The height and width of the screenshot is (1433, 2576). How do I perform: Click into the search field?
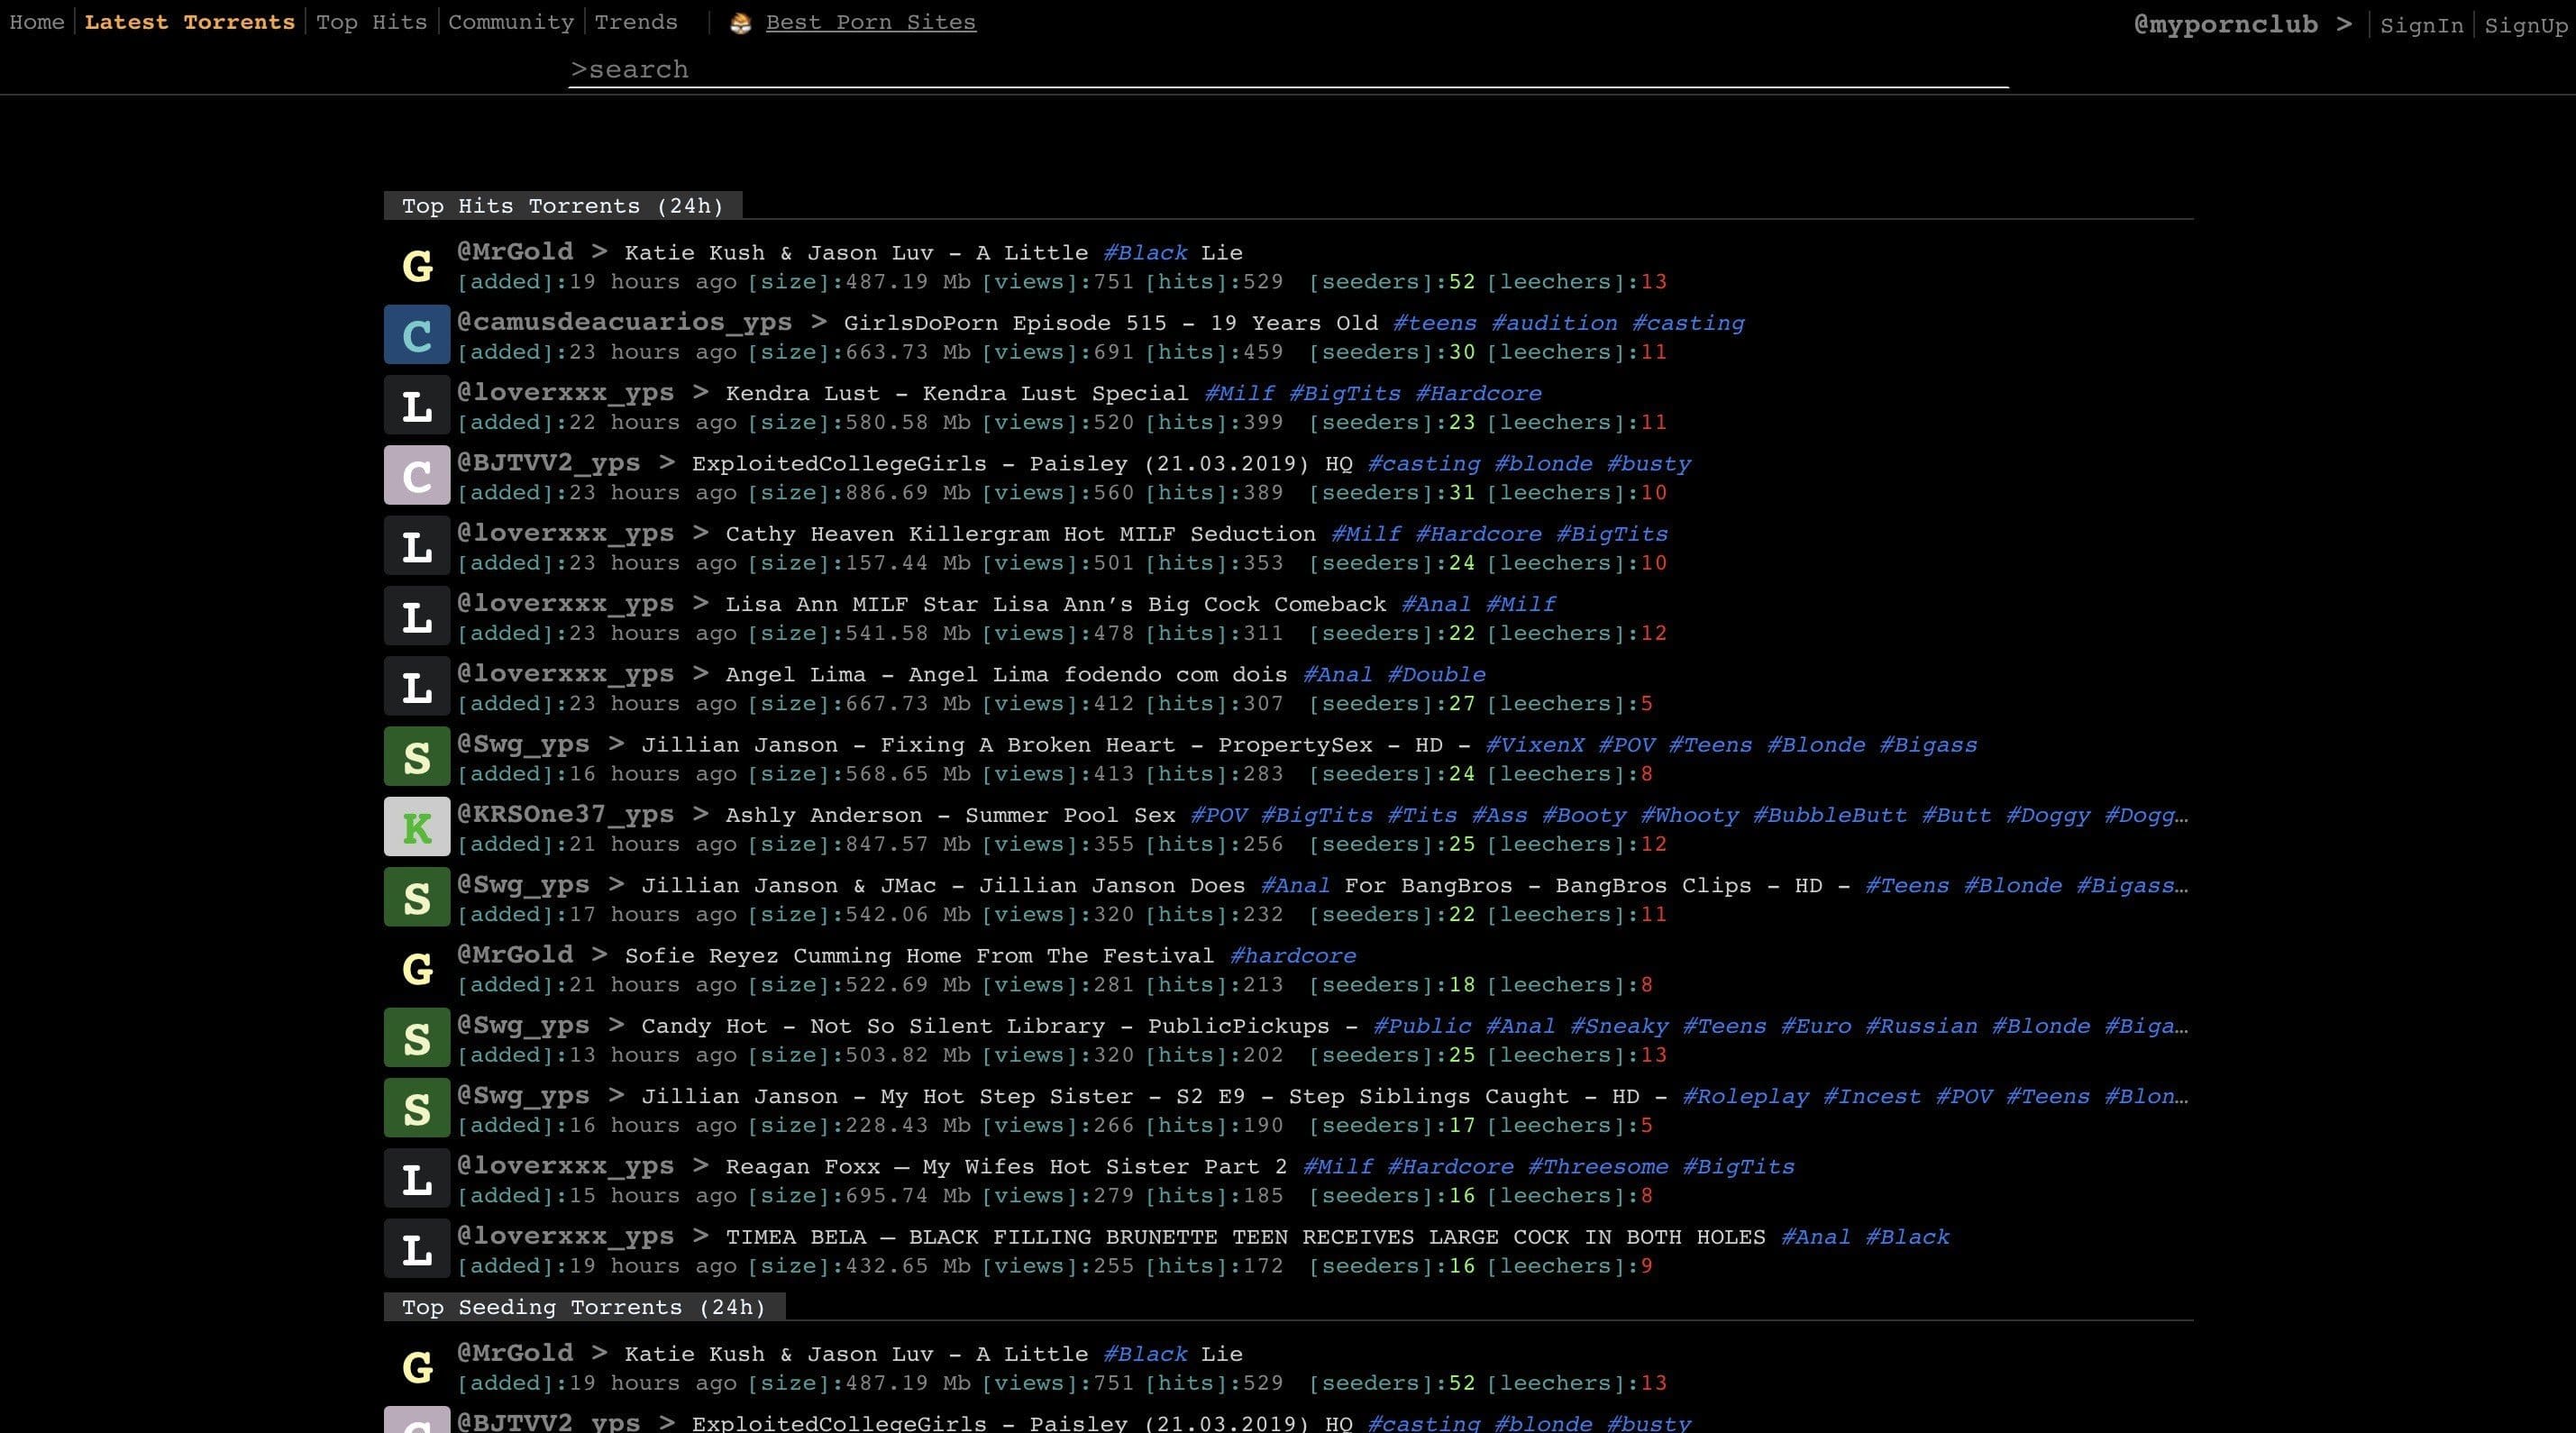click(x=1288, y=70)
